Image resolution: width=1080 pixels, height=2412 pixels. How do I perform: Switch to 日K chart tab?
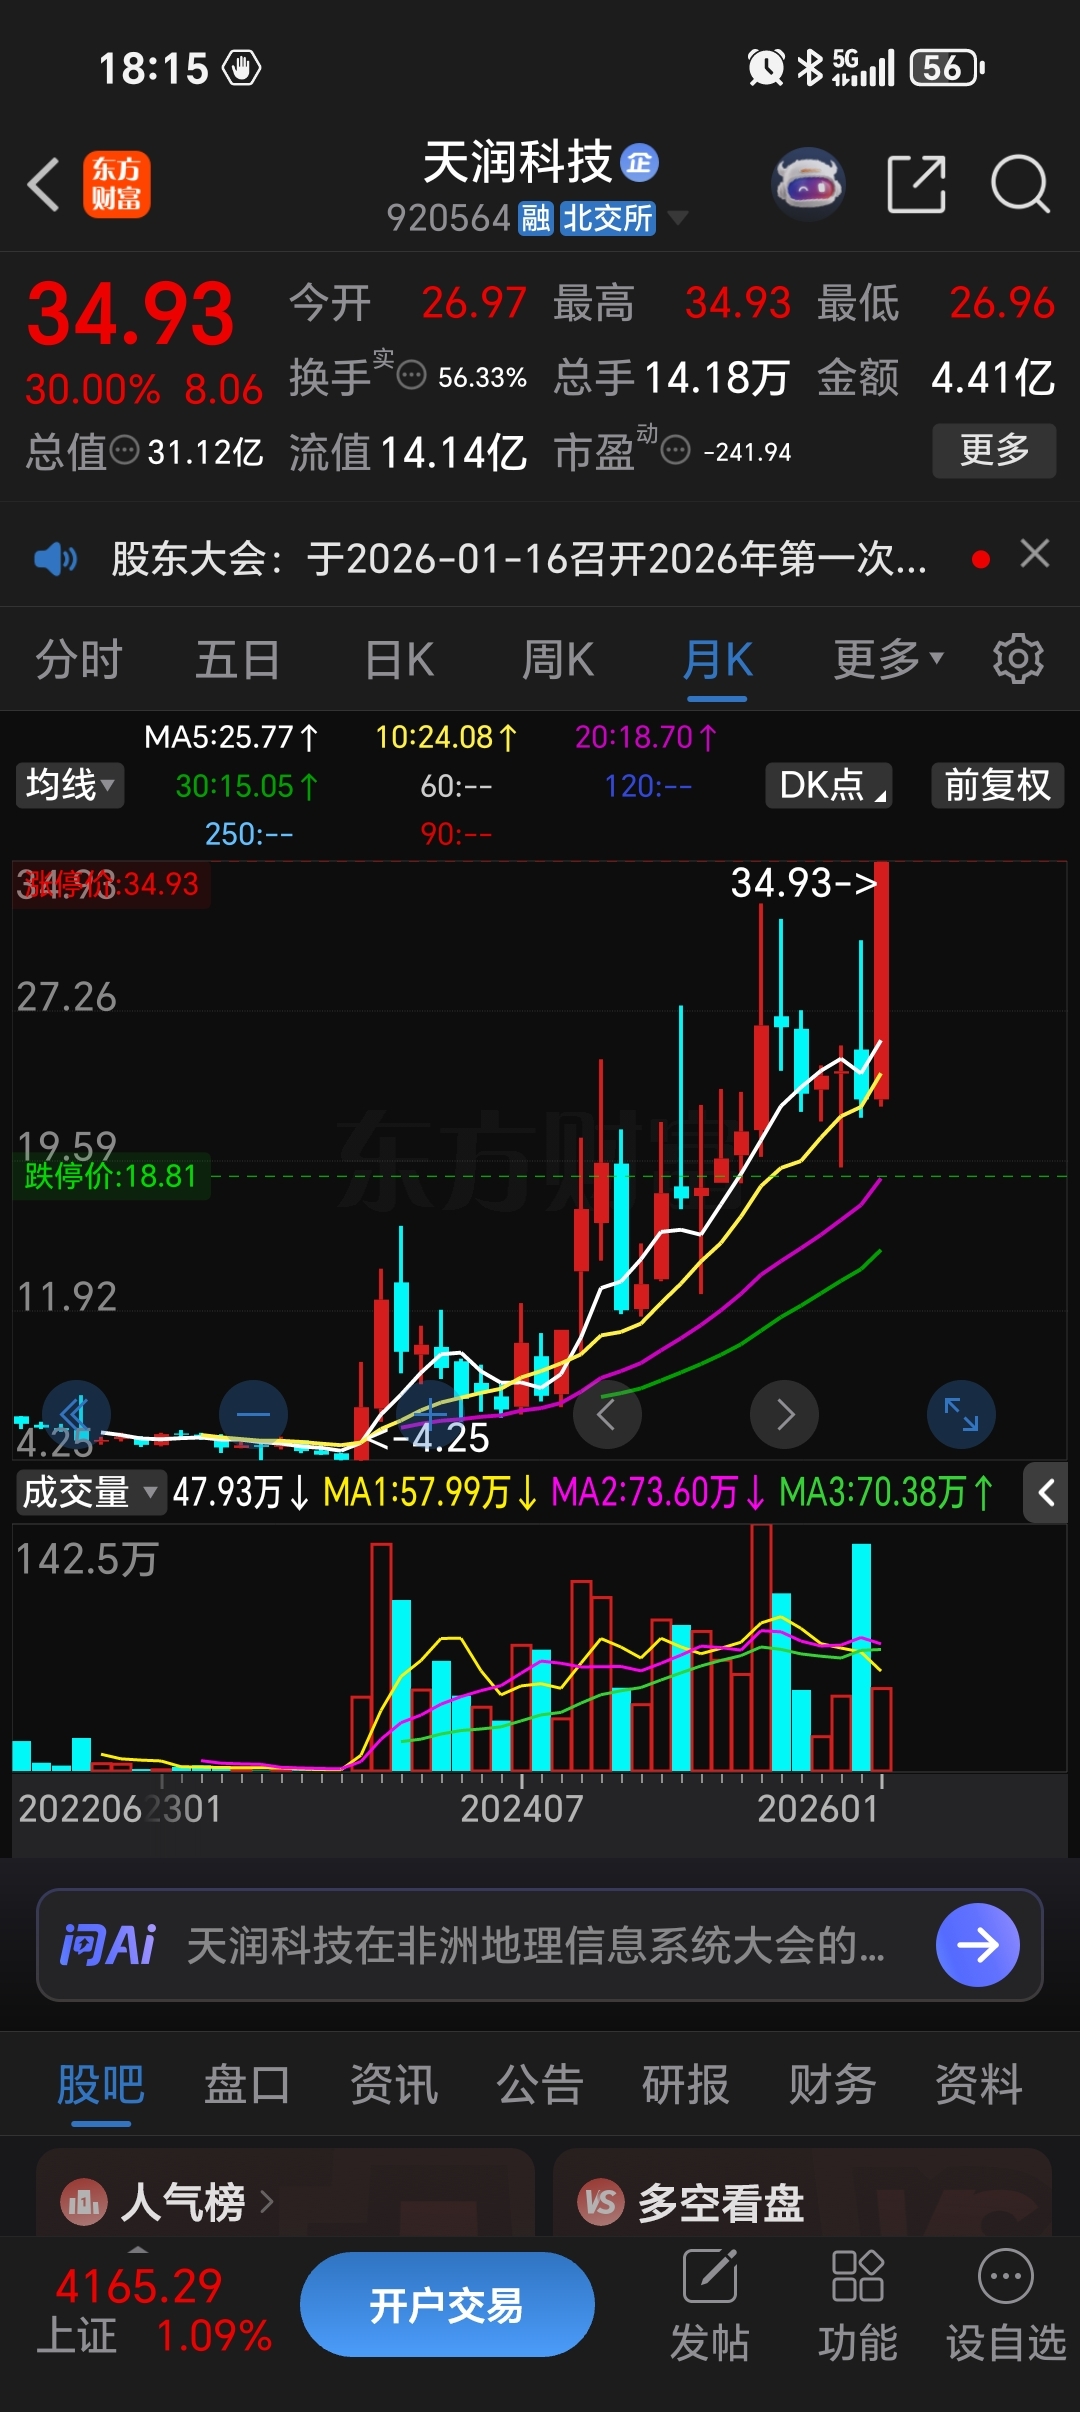(399, 660)
